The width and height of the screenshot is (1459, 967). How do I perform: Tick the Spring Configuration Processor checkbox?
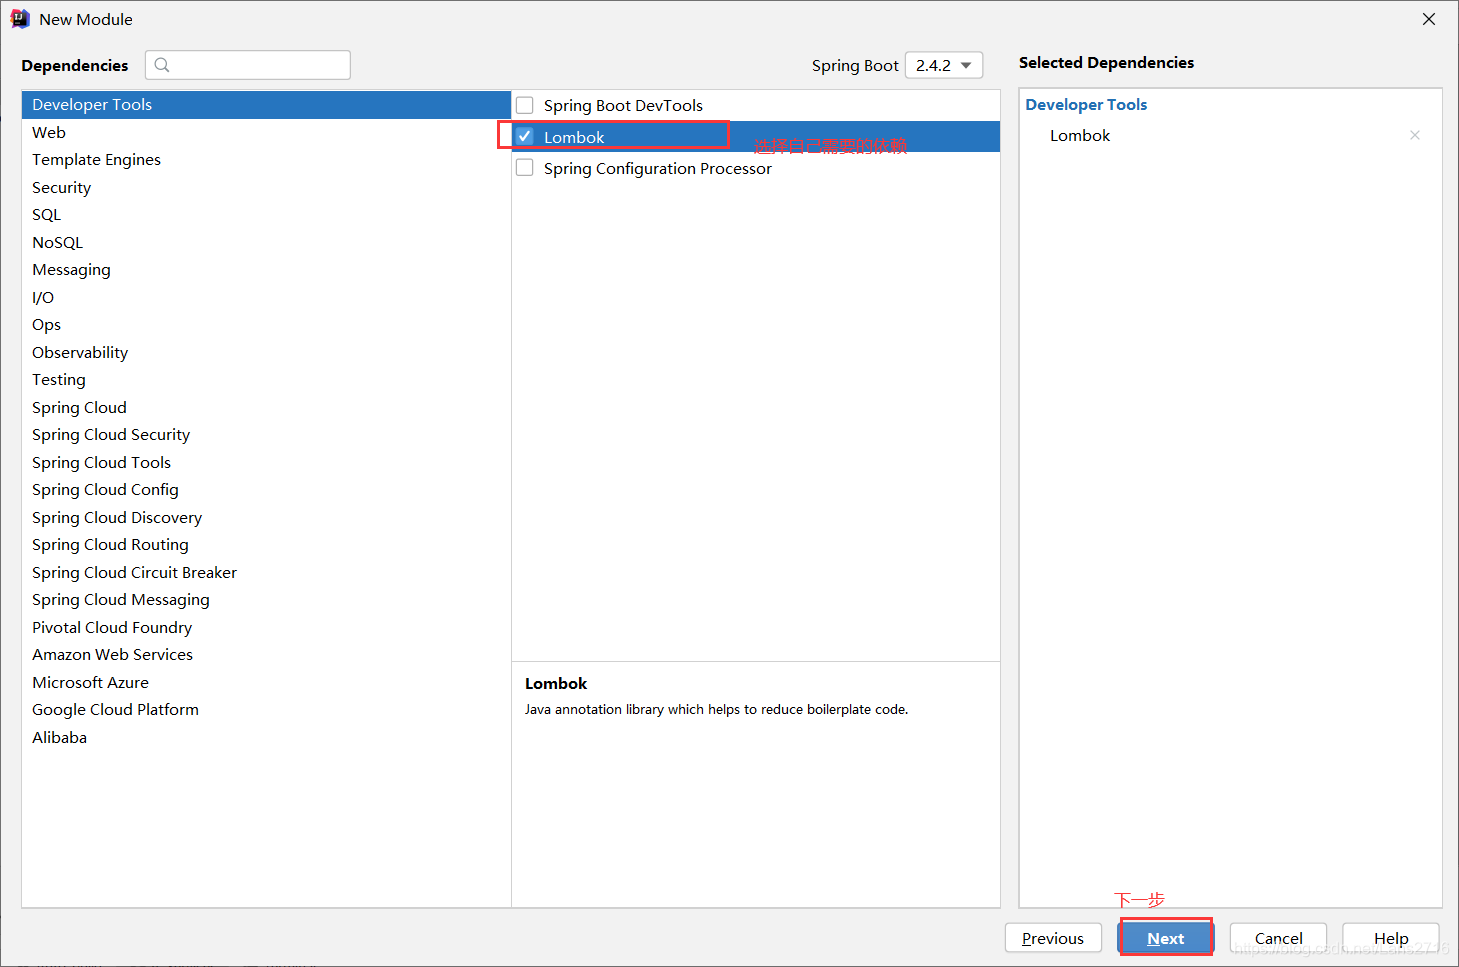[x=524, y=168]
